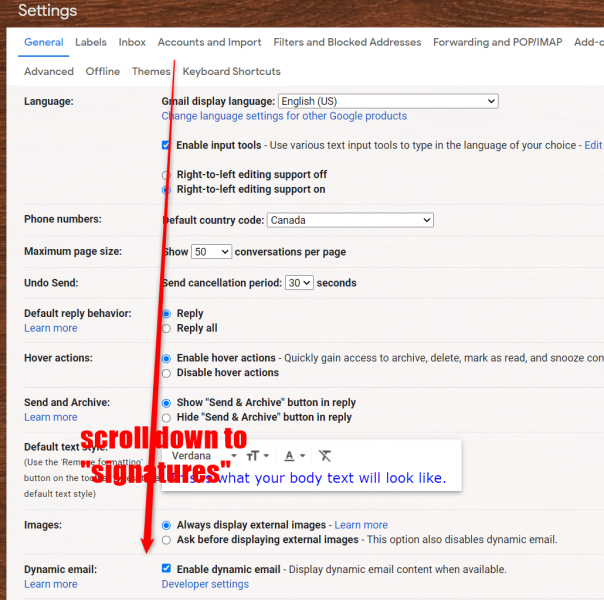The image size is (604, 600).
Task: Click the remove formatting icon
Action: (325, 456)
